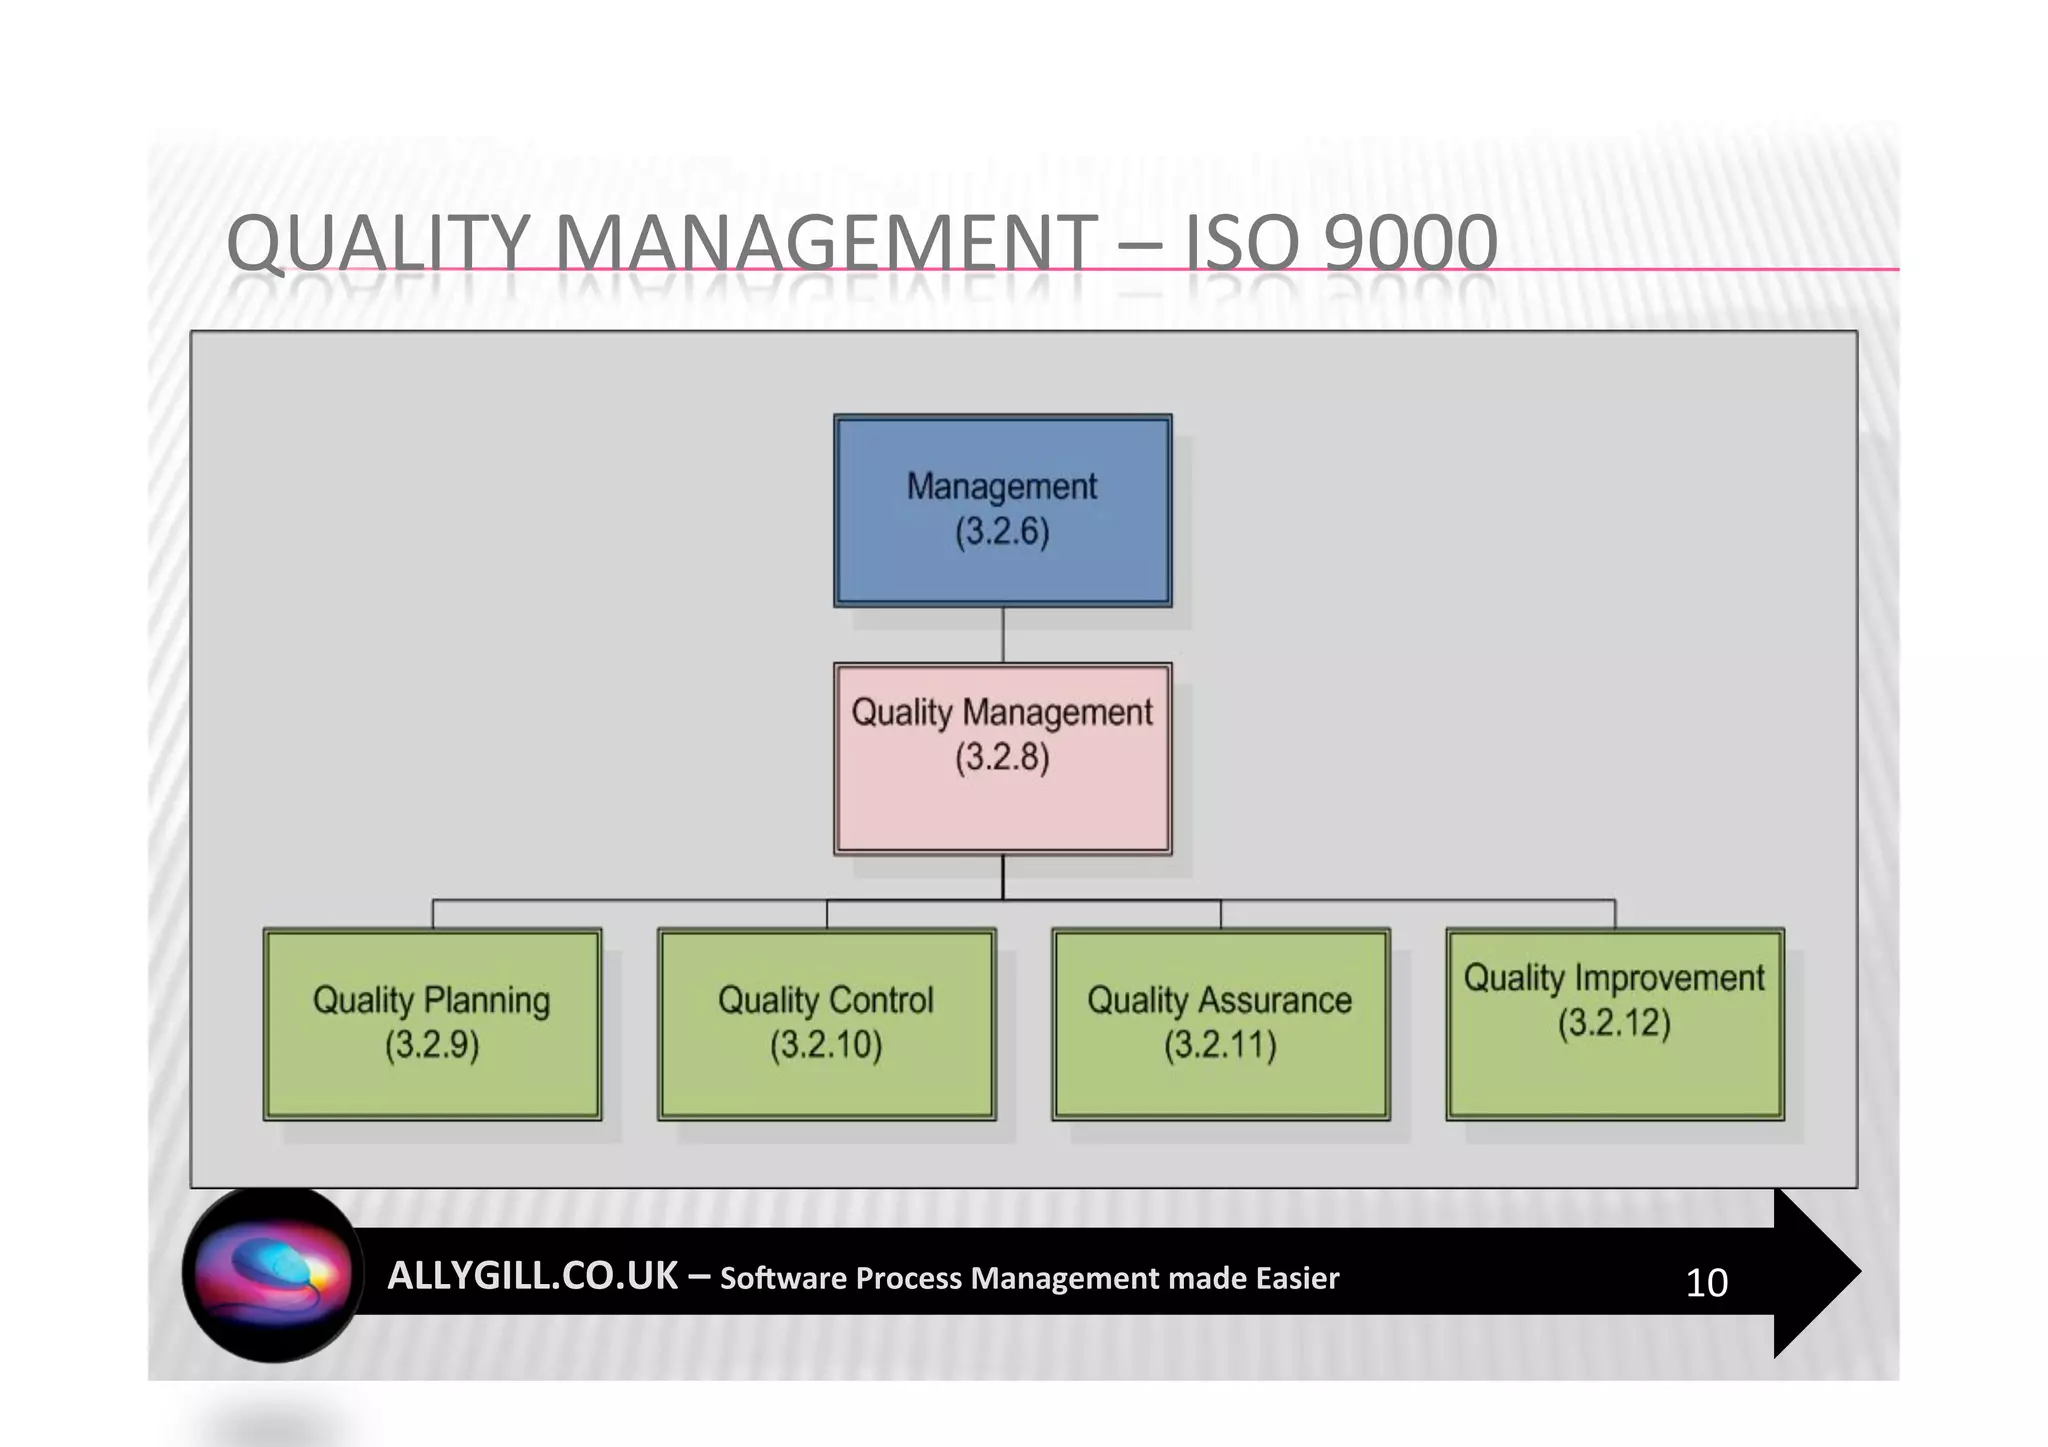Click ISO 9000 in the slide title
Viewport: 2048px width, 1447px height.
1340,243
